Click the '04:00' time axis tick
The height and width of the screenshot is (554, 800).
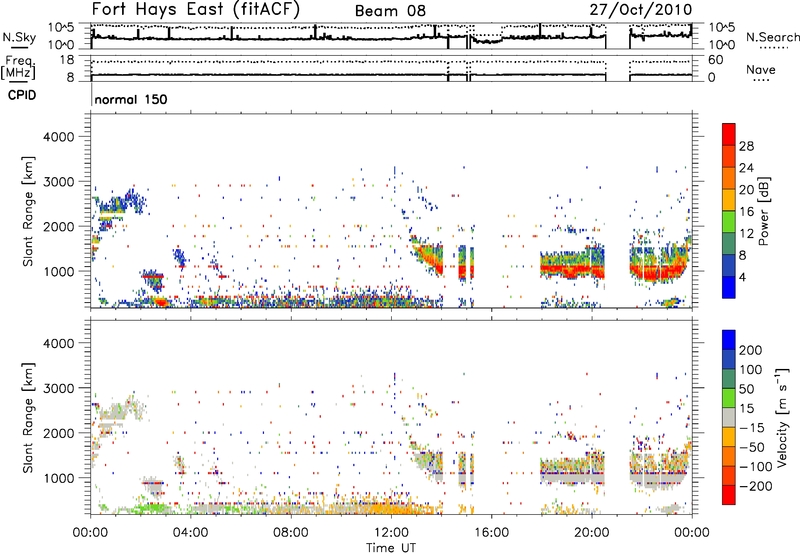(x=190, y=533)
